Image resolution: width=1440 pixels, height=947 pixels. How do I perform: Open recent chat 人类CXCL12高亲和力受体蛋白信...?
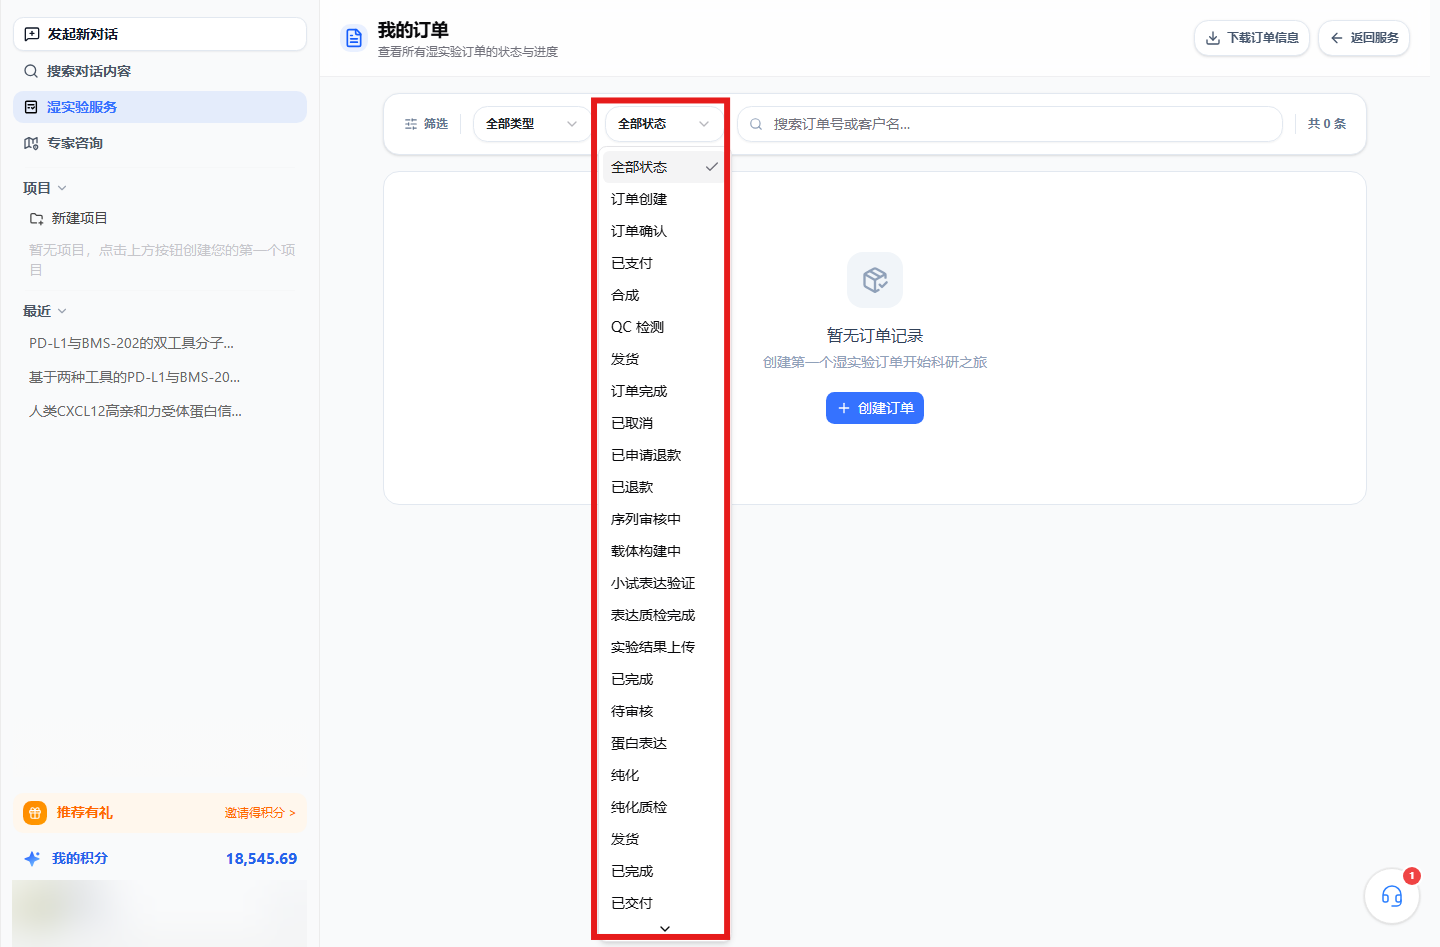[x=135, y=411]
